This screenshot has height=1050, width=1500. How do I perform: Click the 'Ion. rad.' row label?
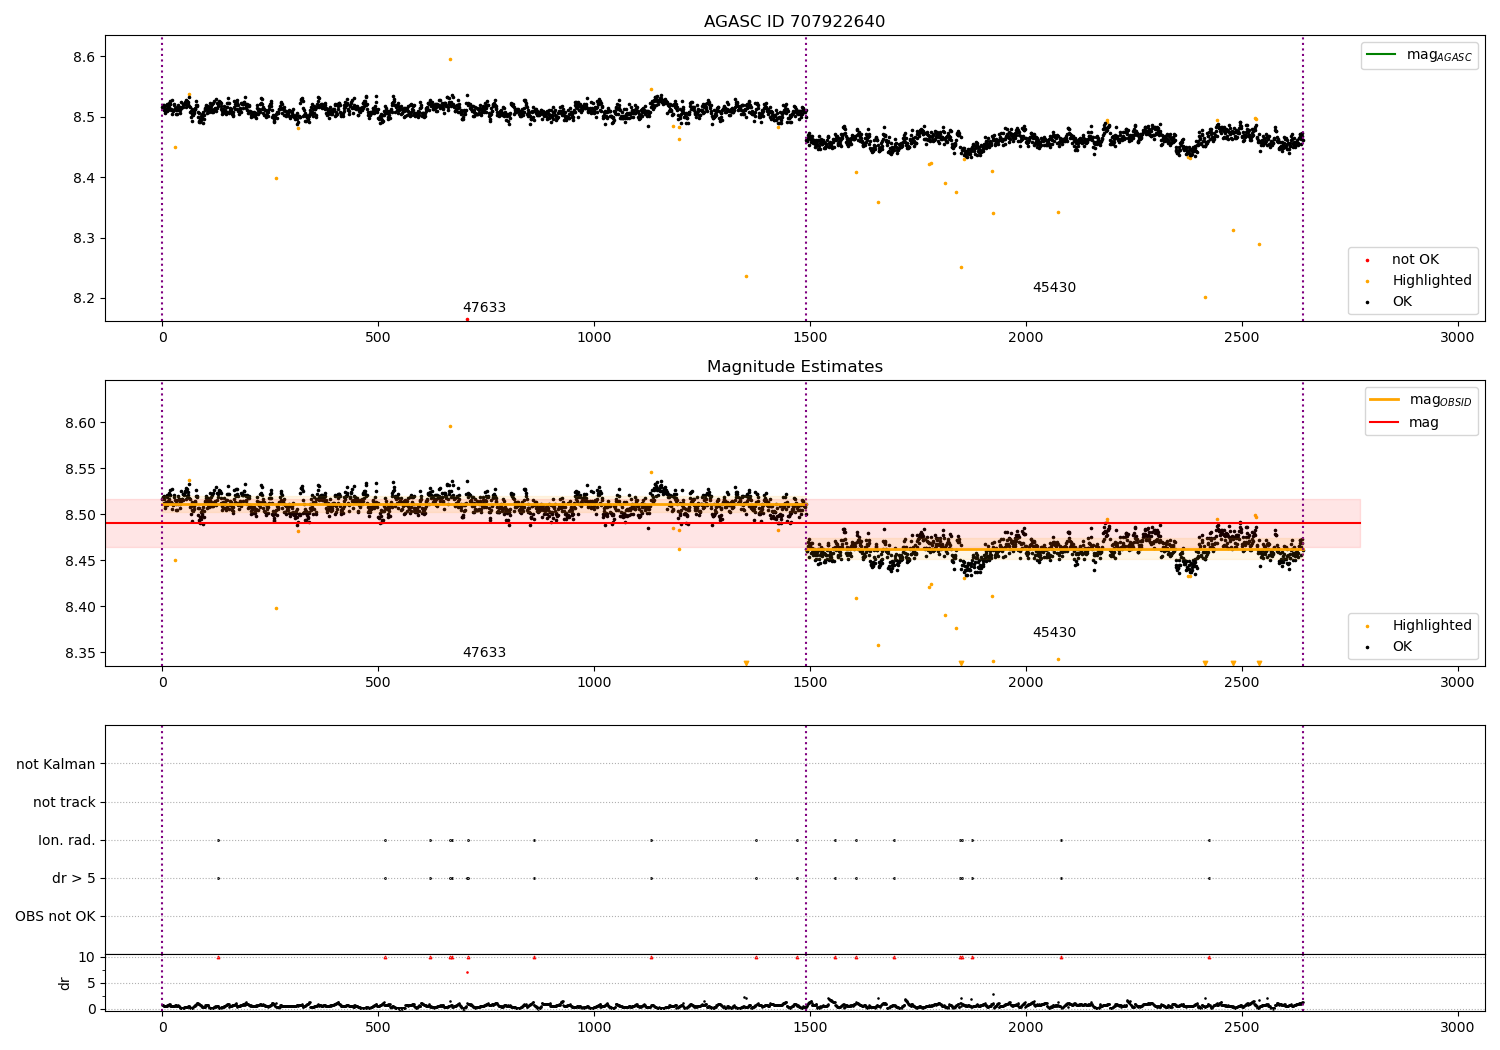(67, 841)
